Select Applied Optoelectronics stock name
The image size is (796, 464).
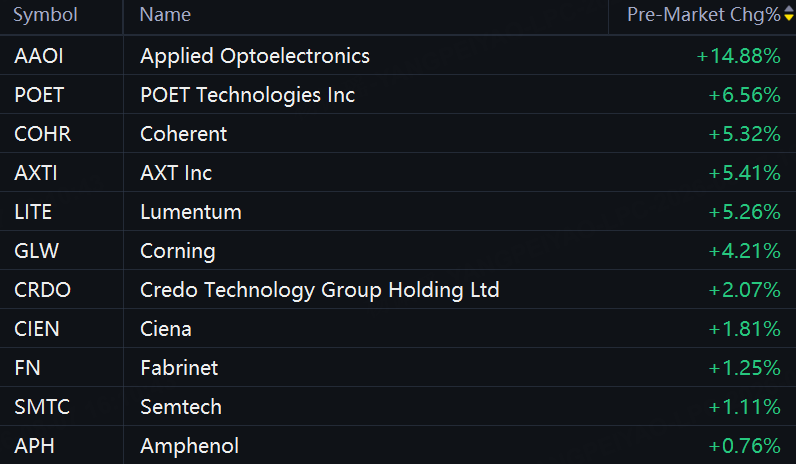point(255,56)
